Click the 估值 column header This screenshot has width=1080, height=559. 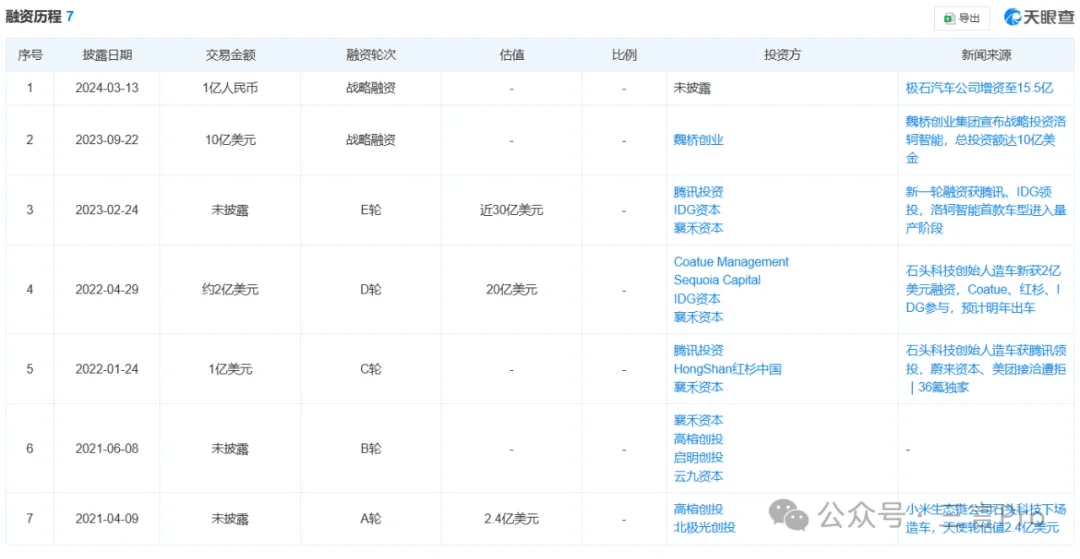click(x=511, y=55)
